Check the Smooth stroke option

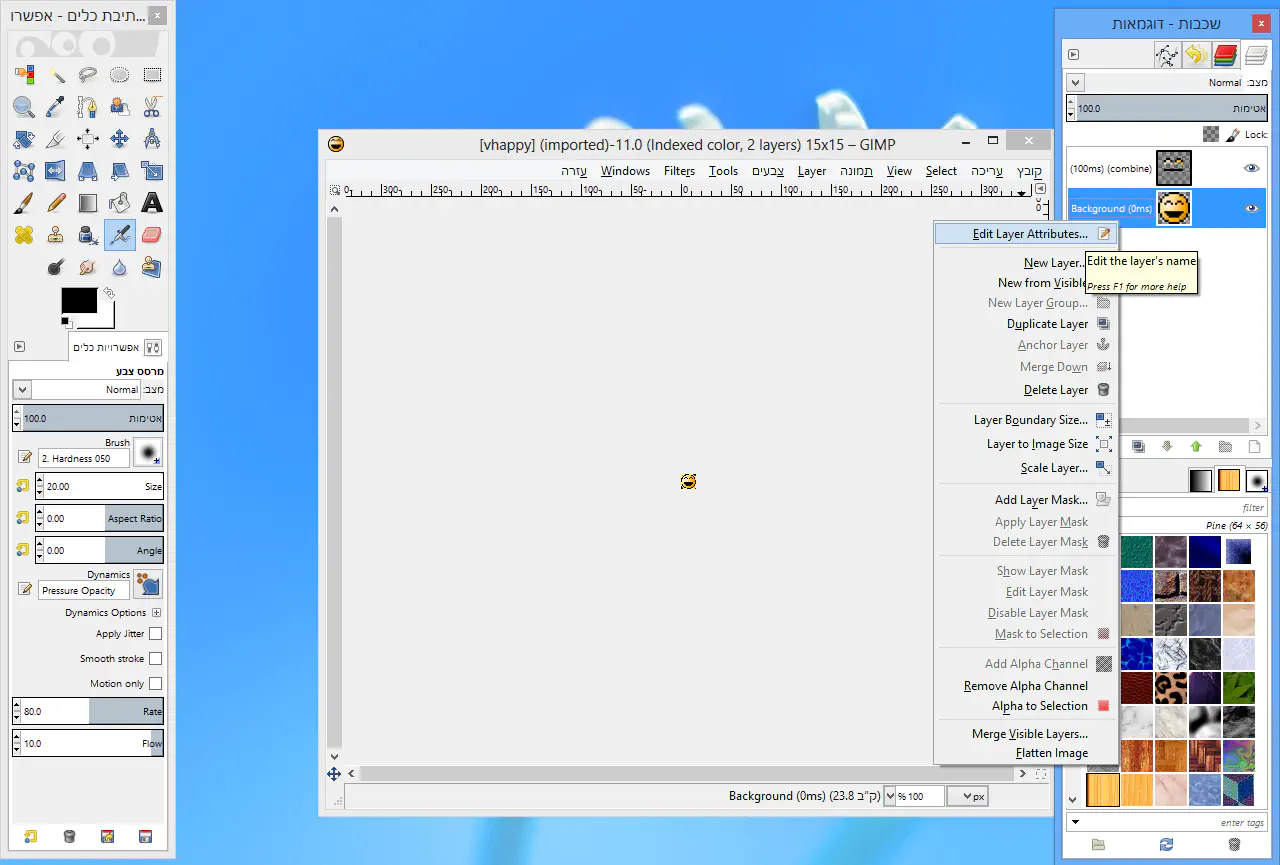(155, 659)
